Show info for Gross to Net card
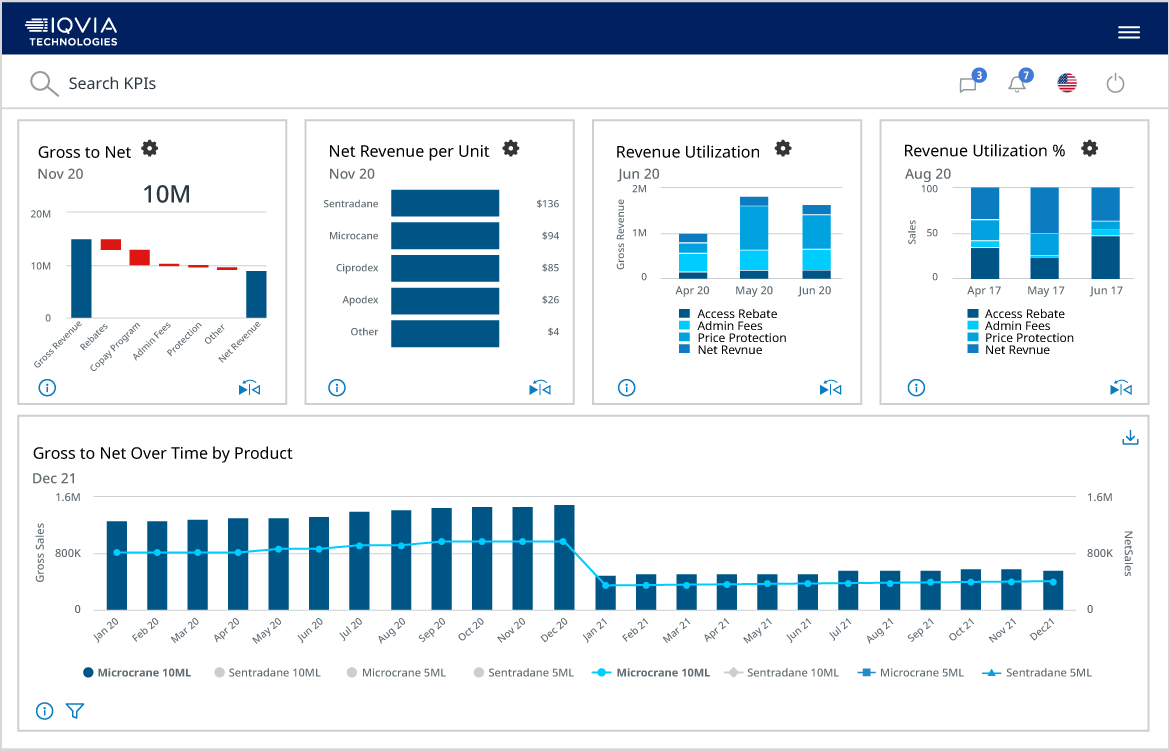This screenshot has width=1170, height=751. point(47,387)
